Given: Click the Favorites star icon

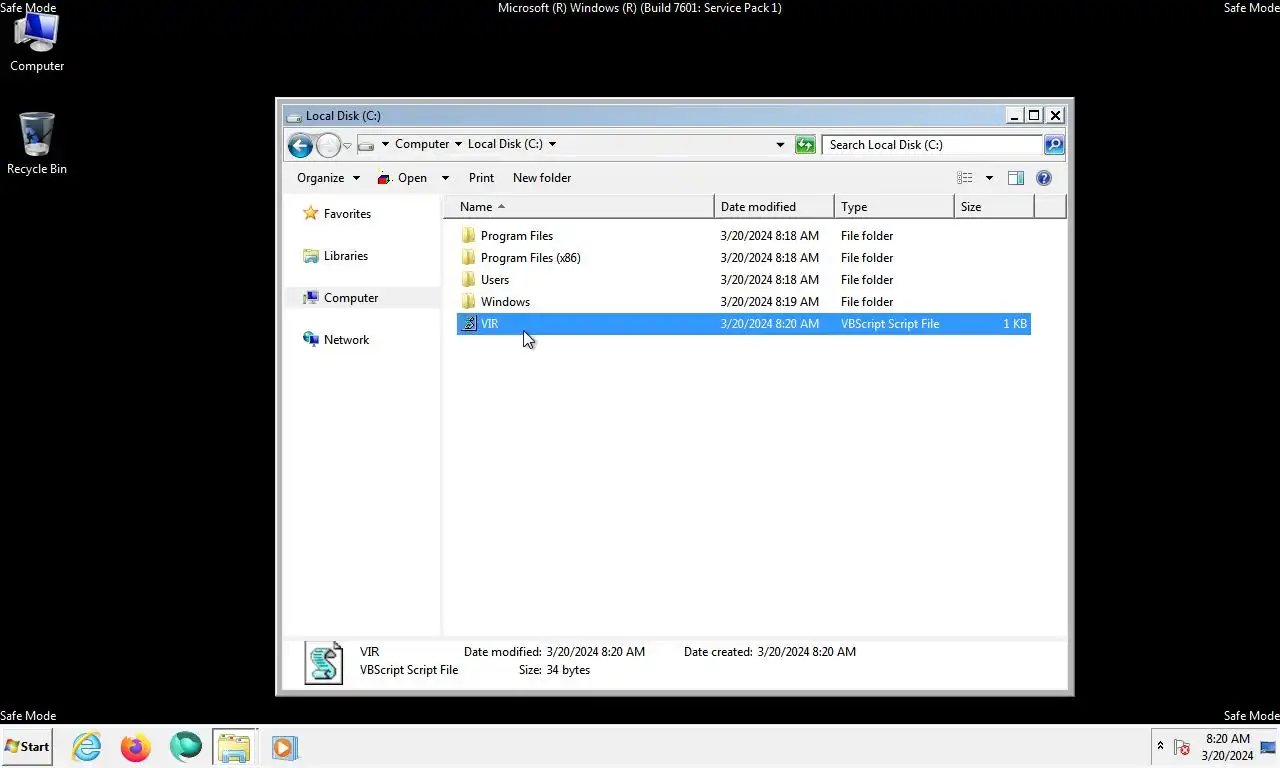Looking at the screenshot, I should pyautogui.click(x=311, y=213).
